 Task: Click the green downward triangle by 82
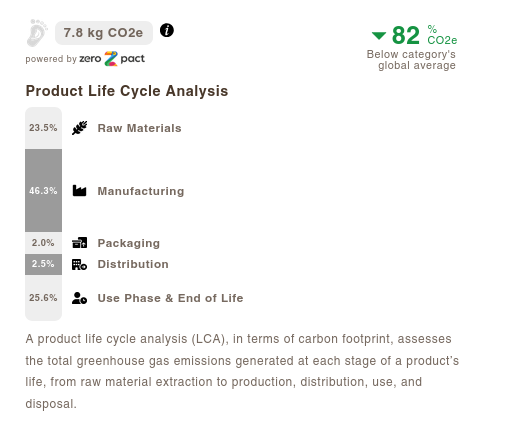point(379,35)
